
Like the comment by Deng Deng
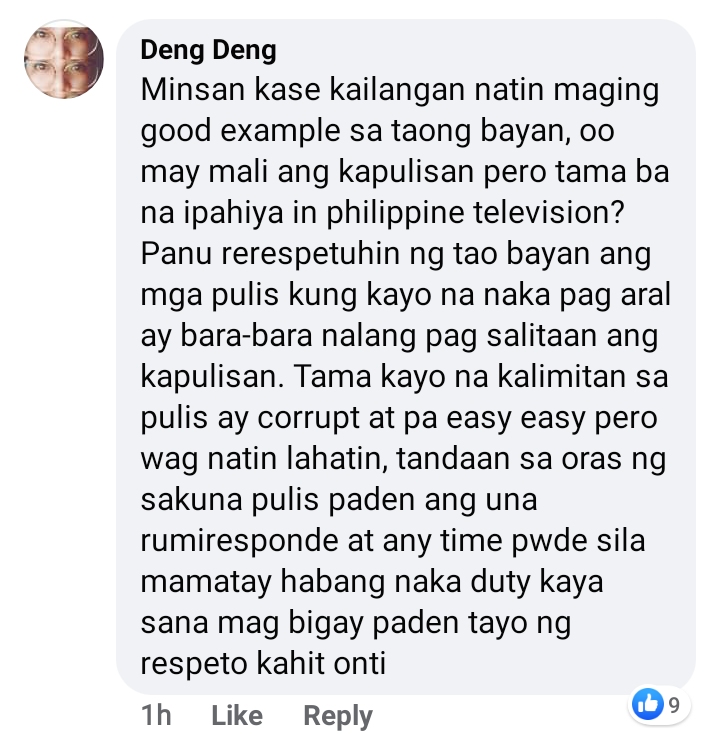[x=237, y=715]
